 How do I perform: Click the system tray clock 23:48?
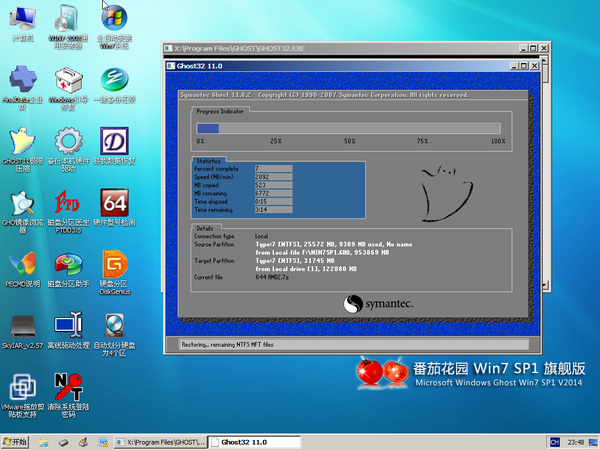[576, 442]
